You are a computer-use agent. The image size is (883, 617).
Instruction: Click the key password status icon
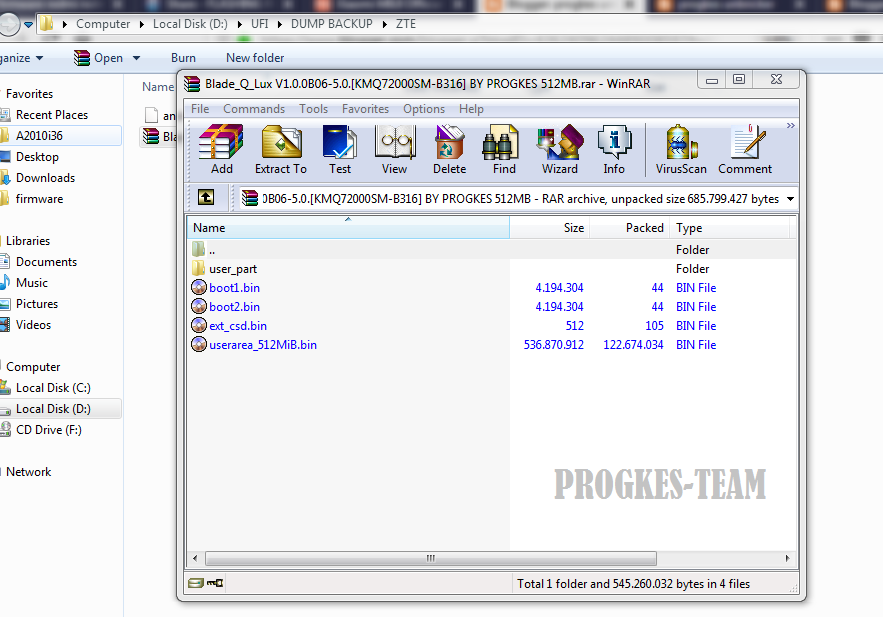[x=215, y=583]
